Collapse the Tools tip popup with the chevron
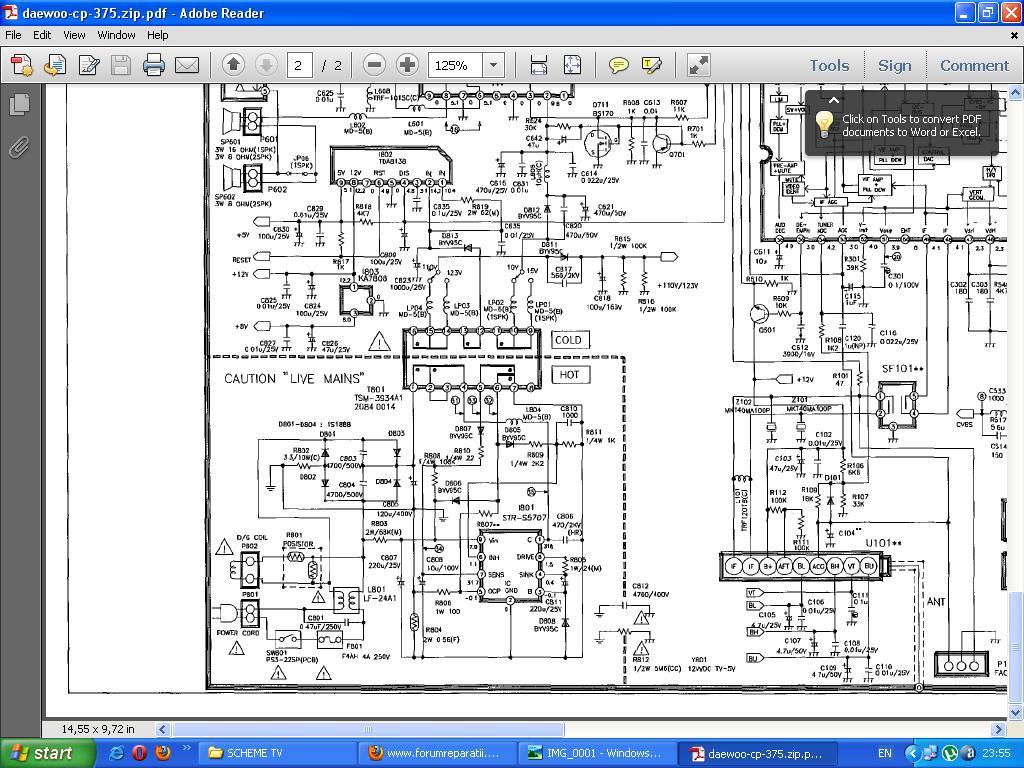This screenshot has width=1024, height=768. pyautogui.click(x=834, y=99)
